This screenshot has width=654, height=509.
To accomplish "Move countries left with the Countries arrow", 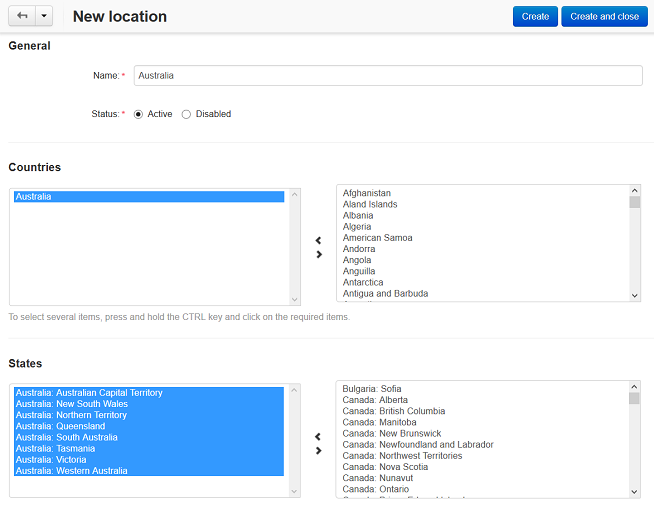I will 318,240.
